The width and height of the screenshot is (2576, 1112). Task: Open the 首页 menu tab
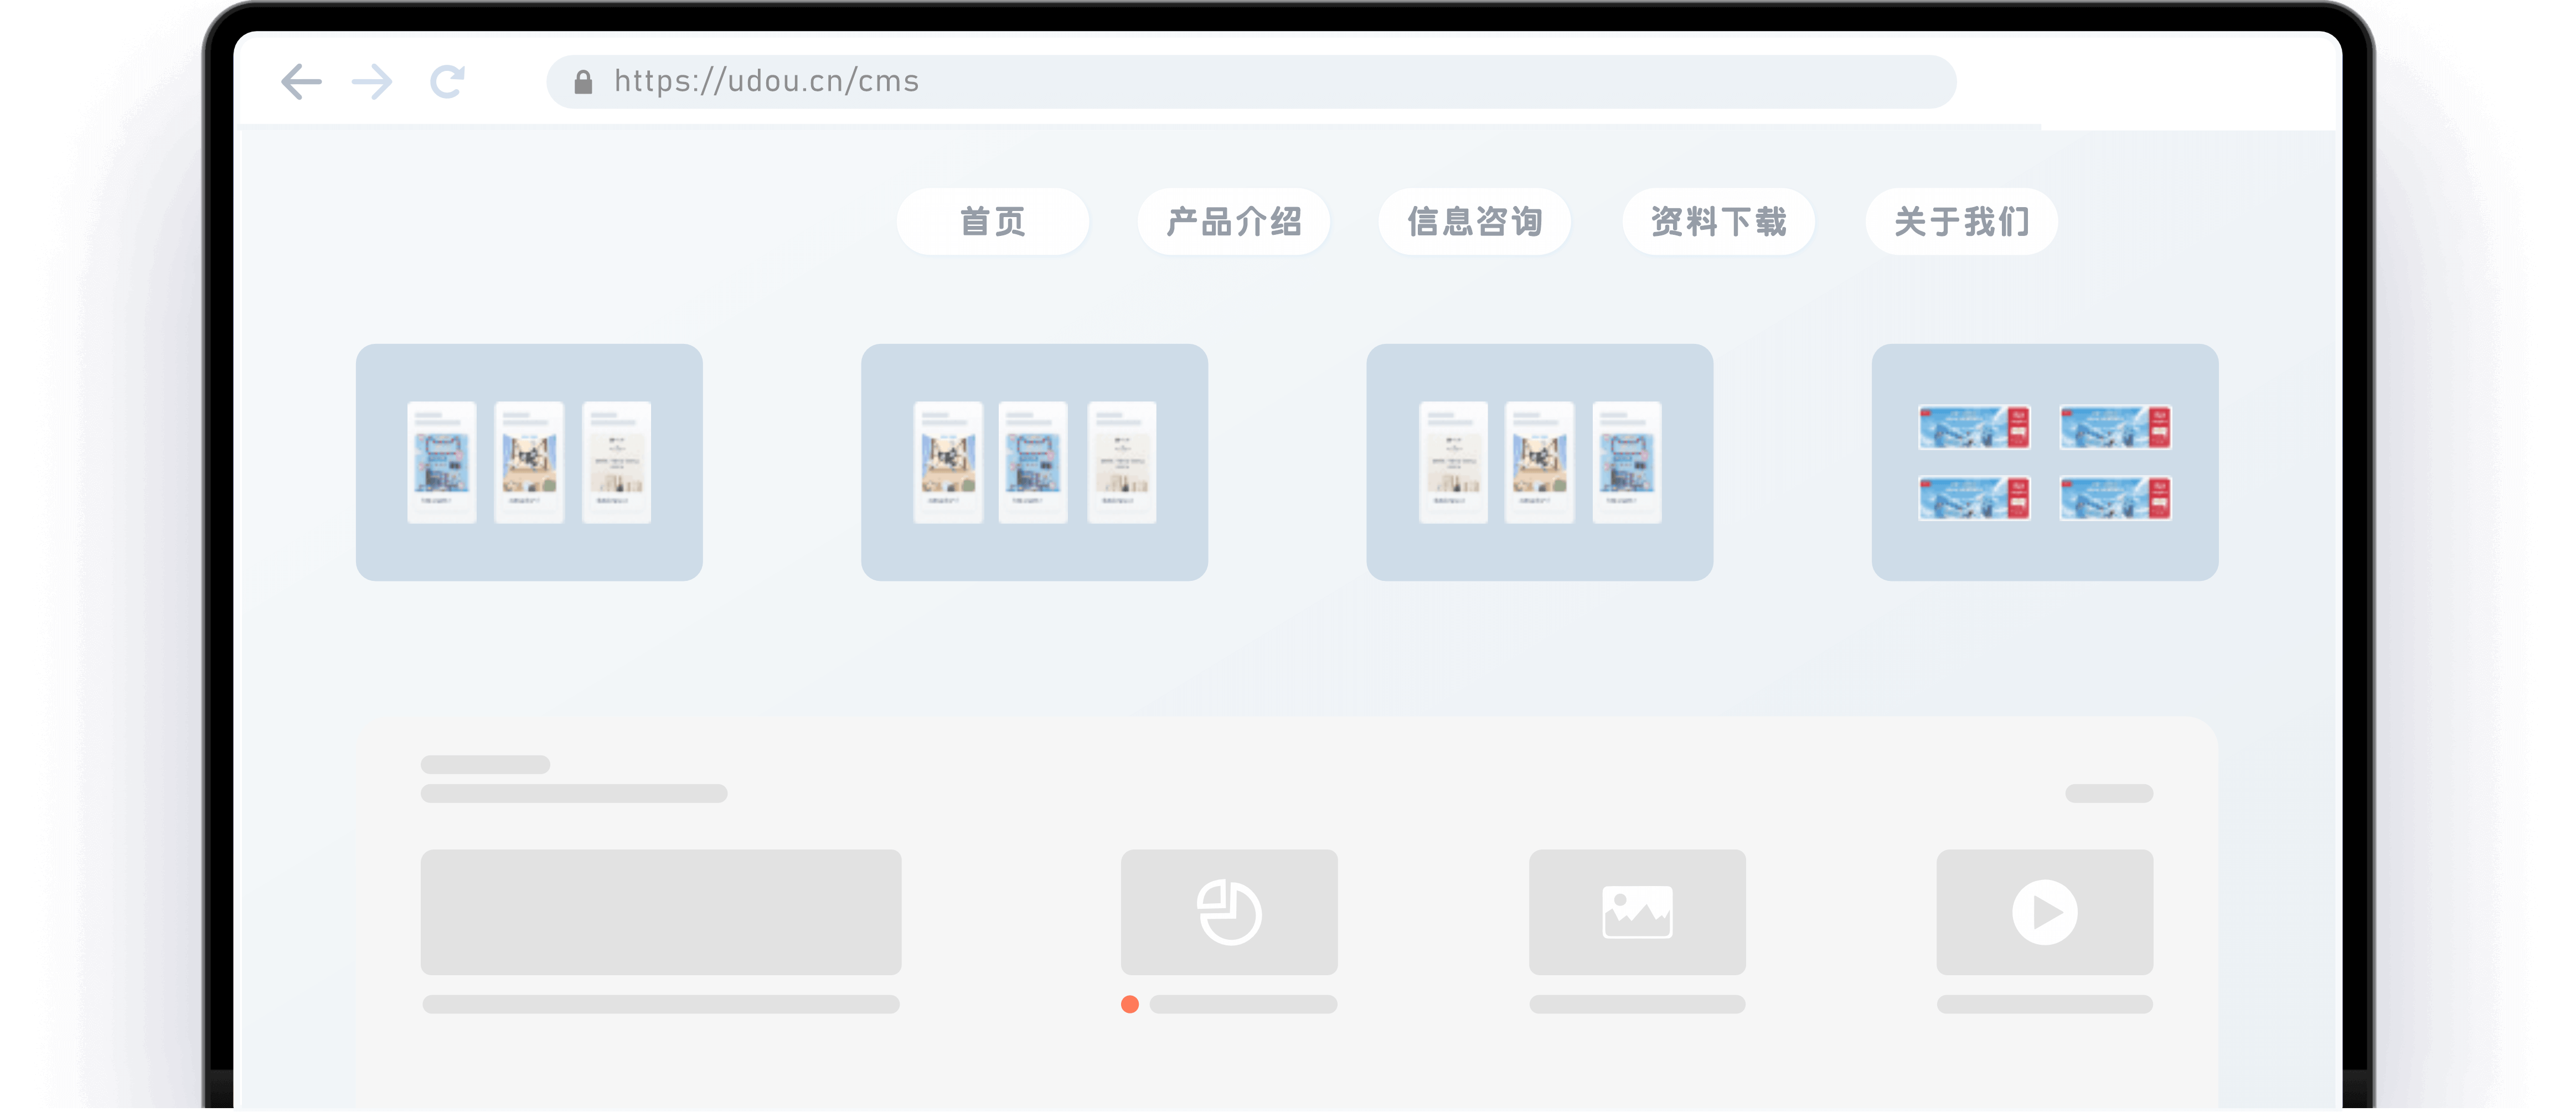993,221
